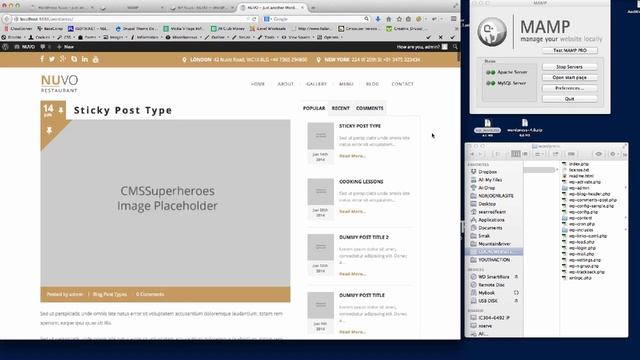The width and height of the screenshot is (640, 360).
Task: Click Finder share icon in toolbar
Action: click(x=556, y=154)
